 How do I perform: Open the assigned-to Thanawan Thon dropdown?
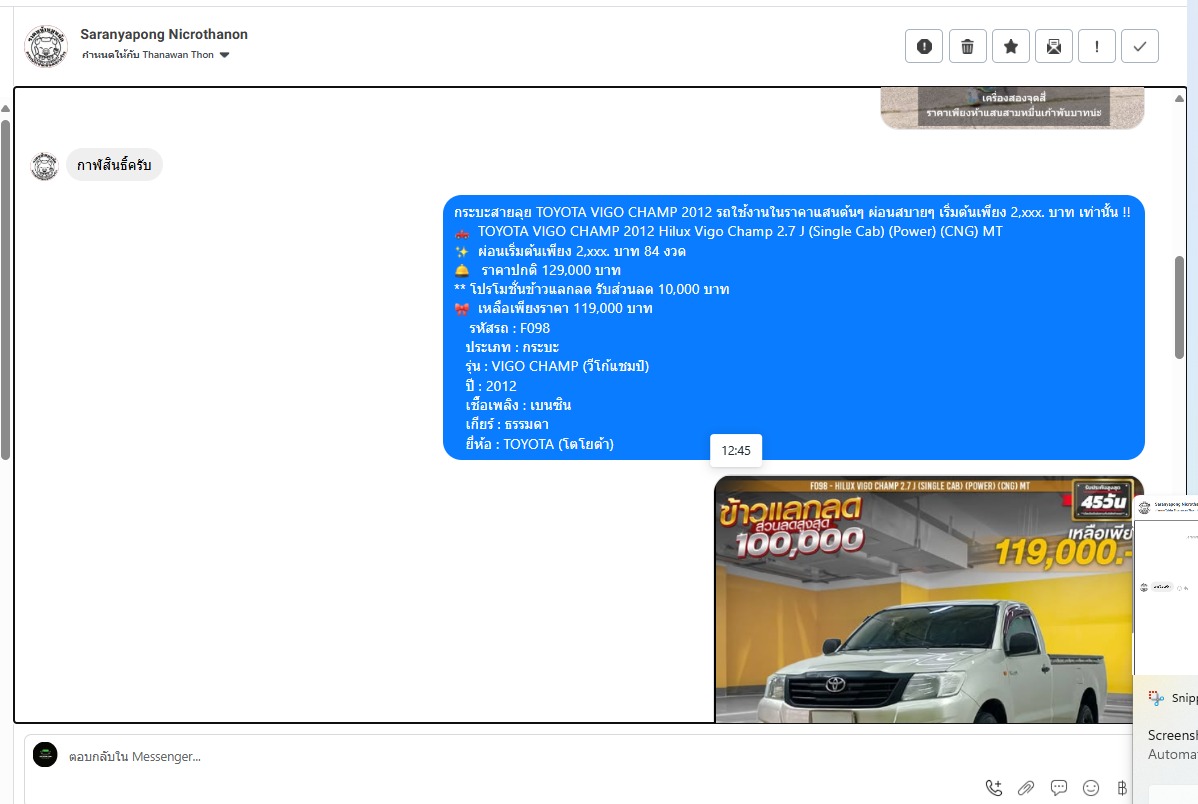click(x=156, y=55)
